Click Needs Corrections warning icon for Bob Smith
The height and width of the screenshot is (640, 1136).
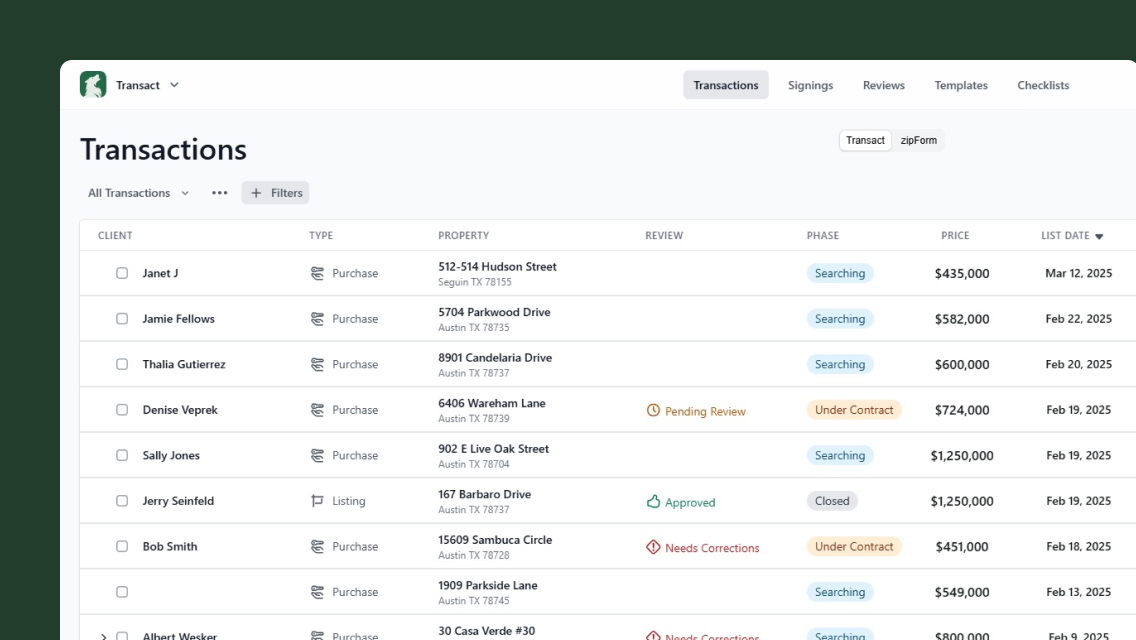point(654,547)
